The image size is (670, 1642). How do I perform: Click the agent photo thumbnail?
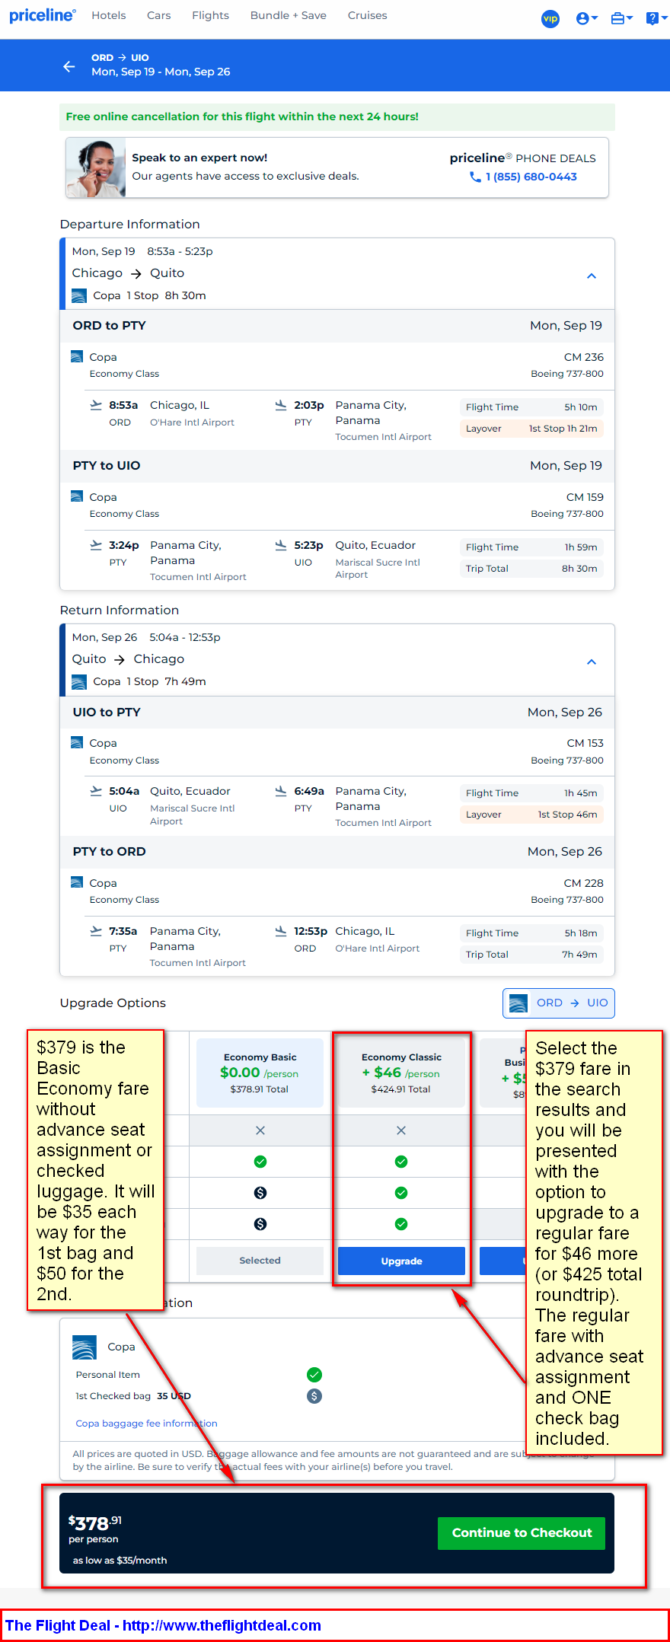tap(96, 168)
